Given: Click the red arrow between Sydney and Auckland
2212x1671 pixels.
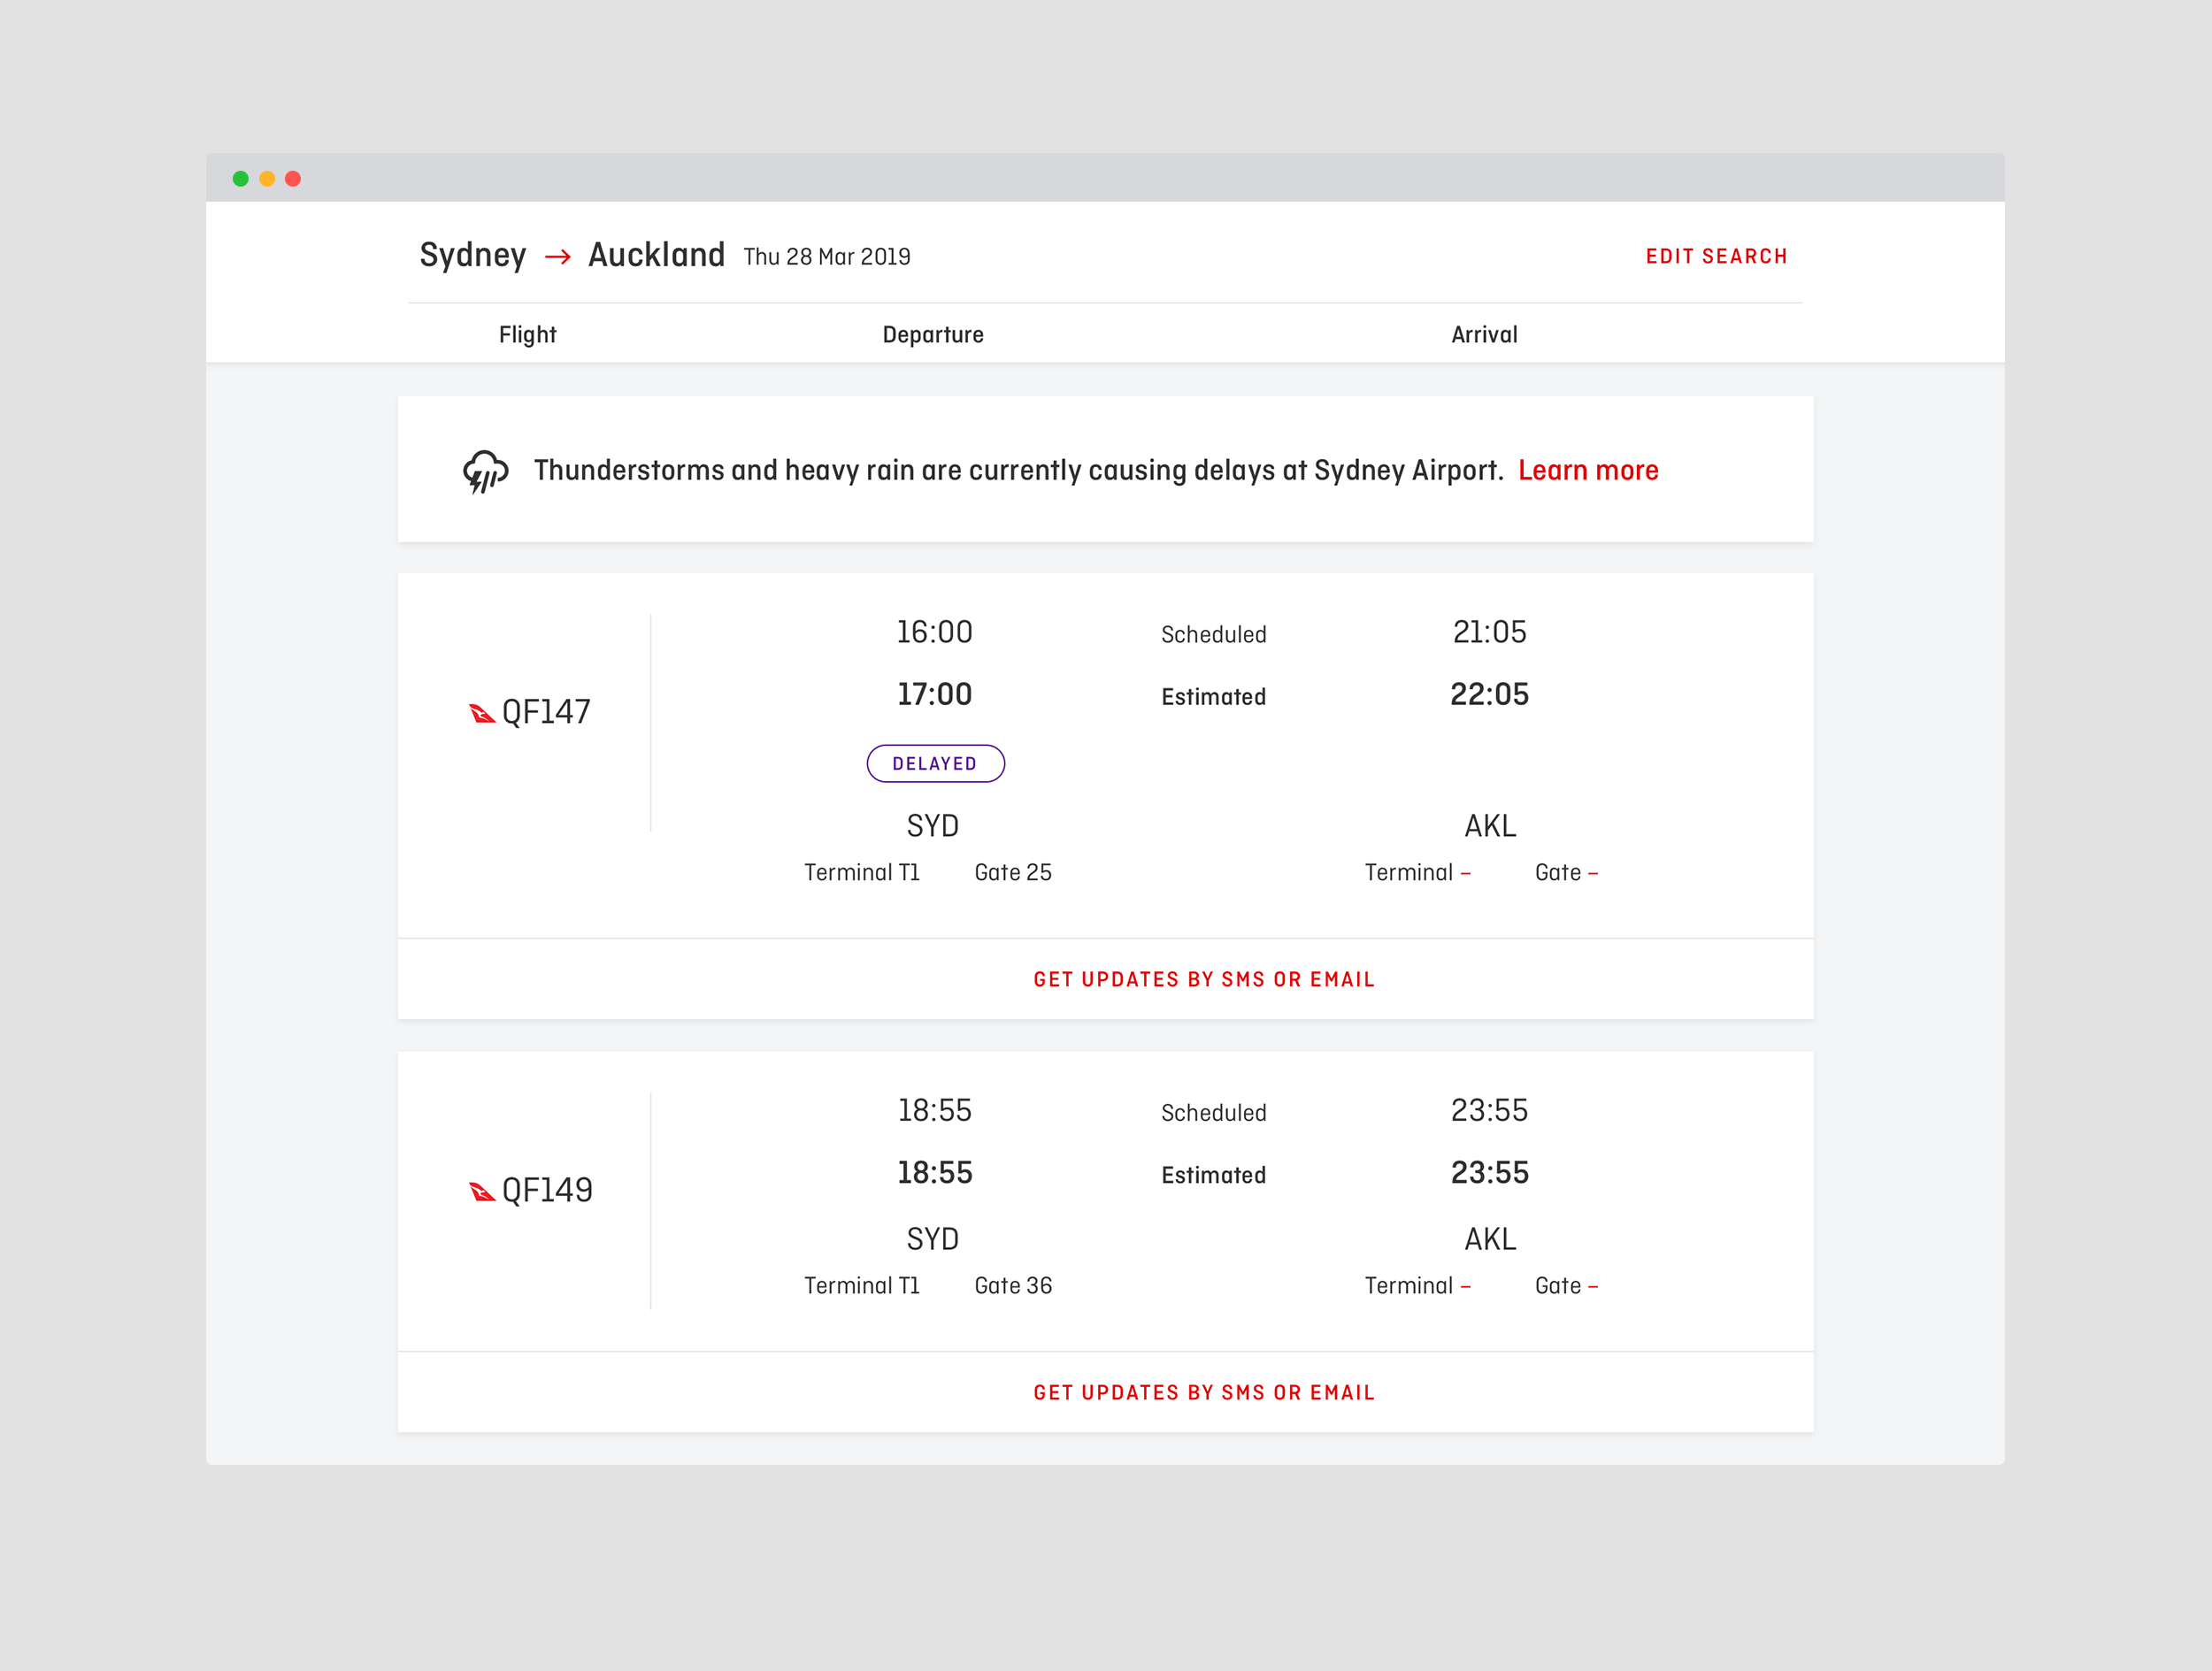Looking at the screenshot, I should coord(558,257).
